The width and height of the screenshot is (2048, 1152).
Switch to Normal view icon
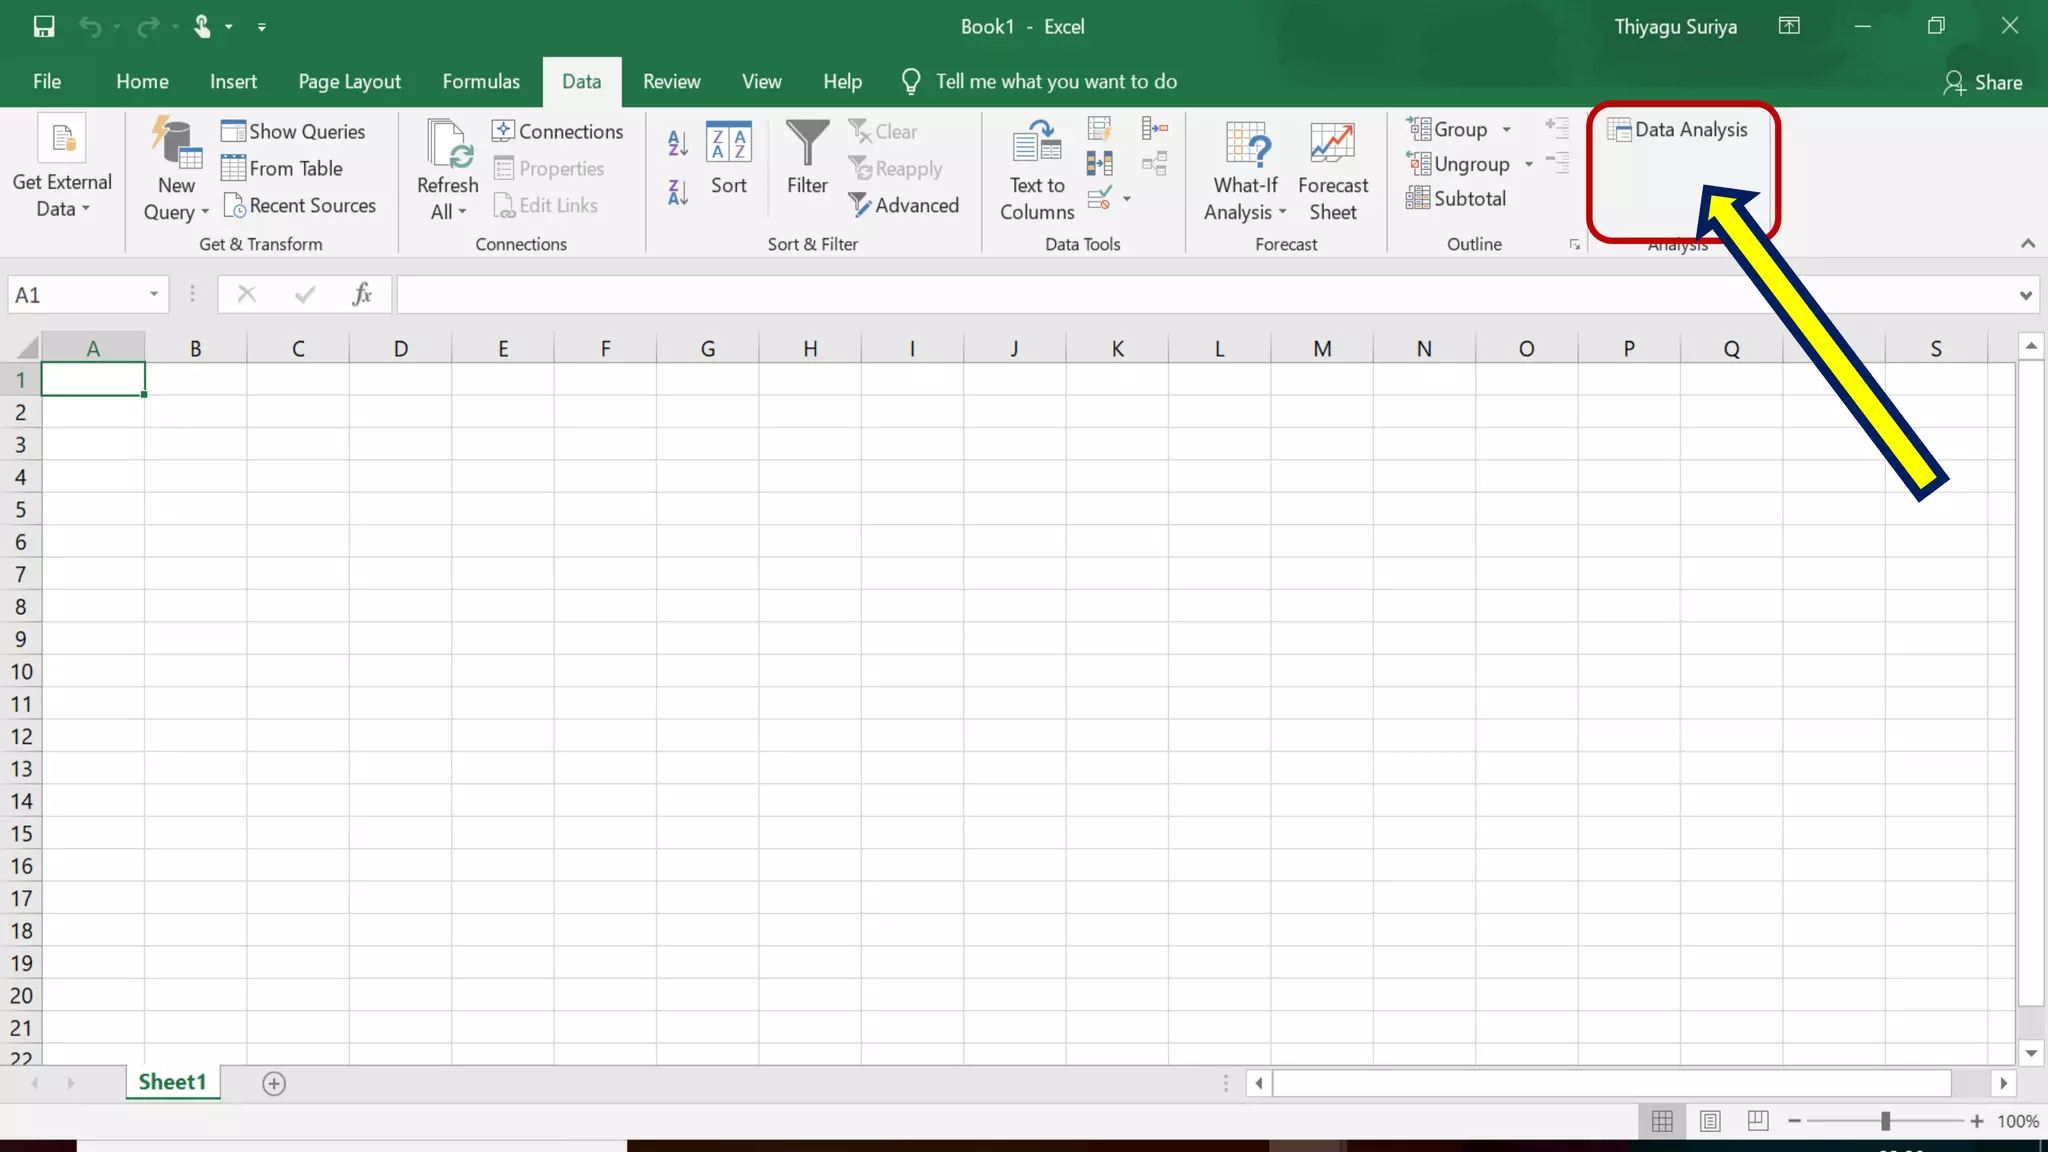coord(1662,1122)
